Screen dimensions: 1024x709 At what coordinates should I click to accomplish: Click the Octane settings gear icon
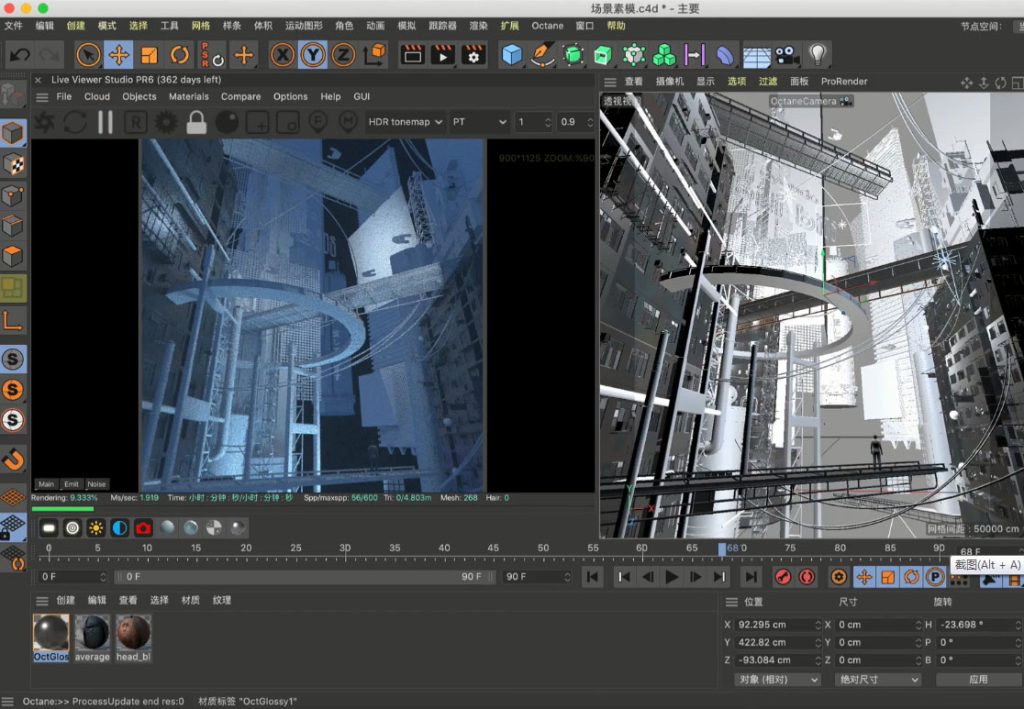tap(166, 122)
